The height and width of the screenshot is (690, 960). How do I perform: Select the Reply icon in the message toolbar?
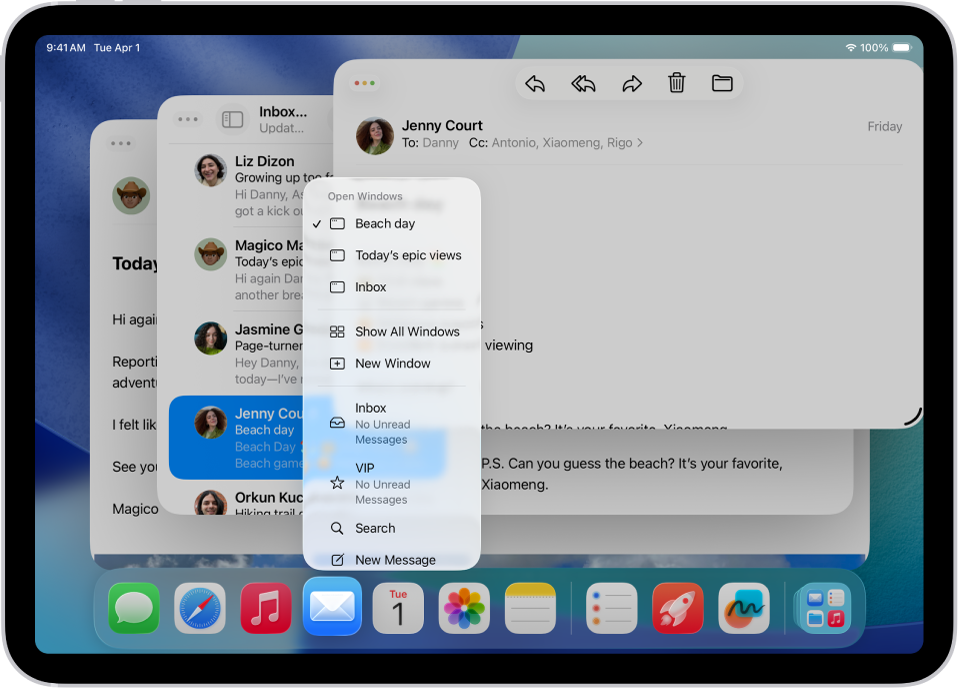(x=535, y=83)
